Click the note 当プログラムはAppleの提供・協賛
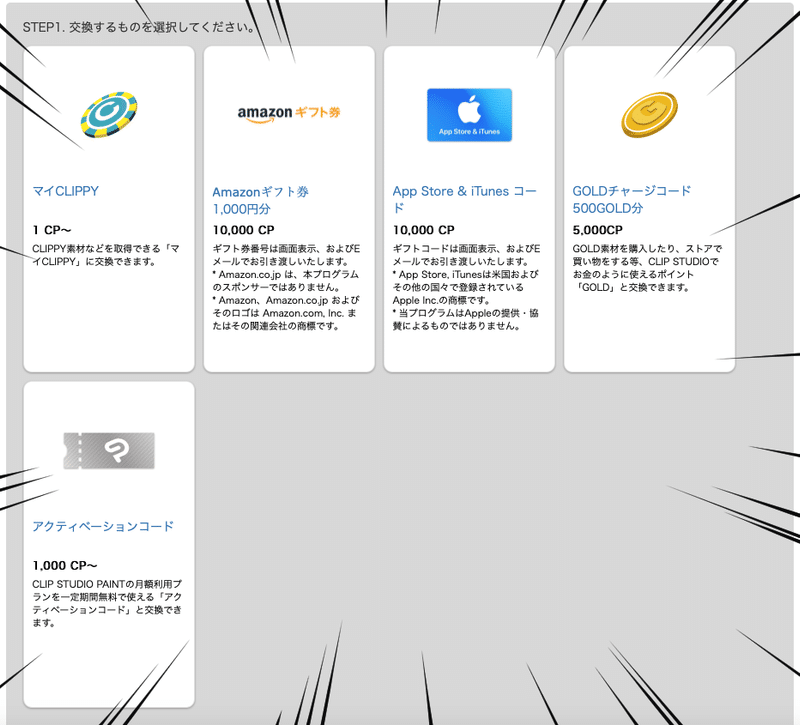The height and width of the screenshot is (725, 800). coord(465,319)
